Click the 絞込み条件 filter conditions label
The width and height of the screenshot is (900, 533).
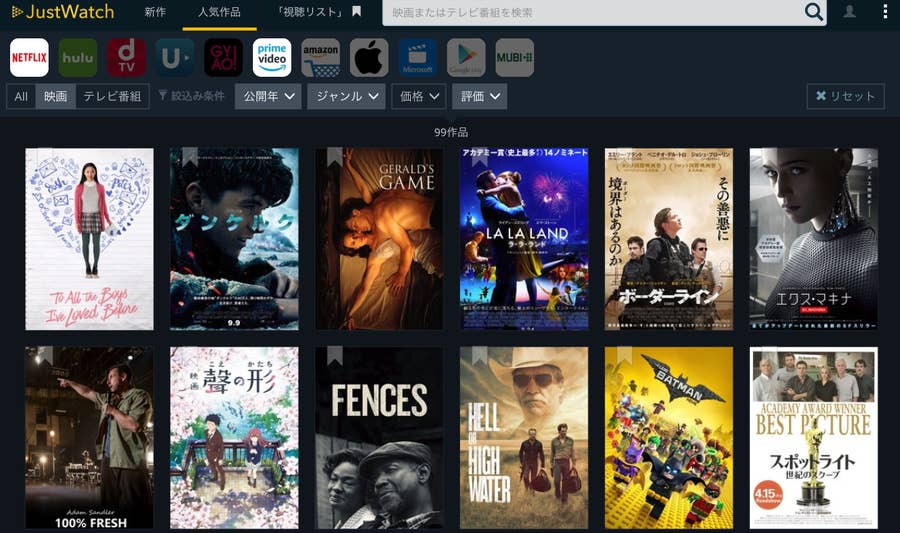click(192, 96)
